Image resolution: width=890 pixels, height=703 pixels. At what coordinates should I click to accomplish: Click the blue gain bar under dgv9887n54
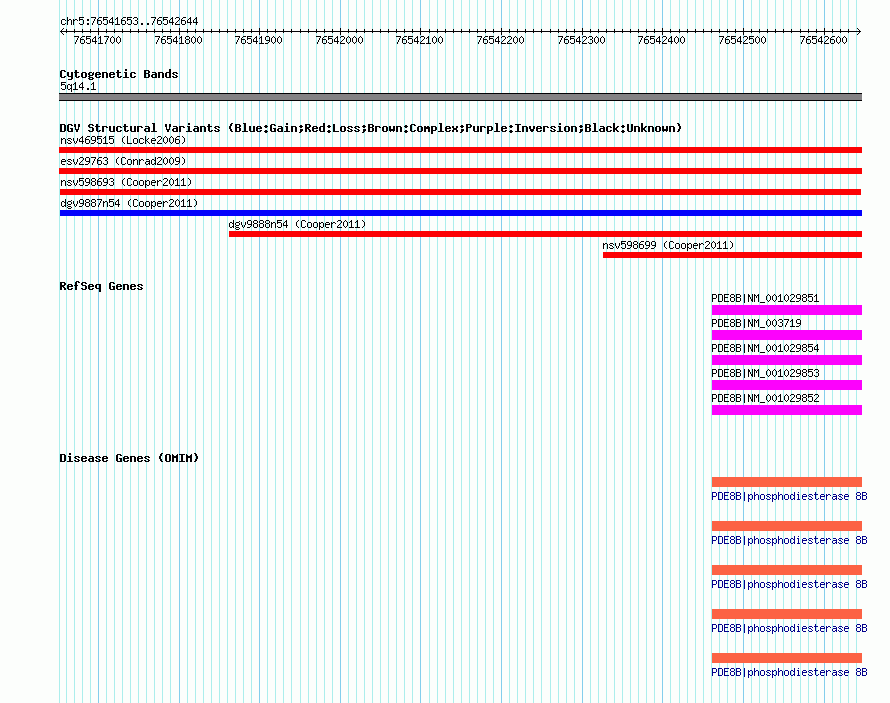click(460, 213)
